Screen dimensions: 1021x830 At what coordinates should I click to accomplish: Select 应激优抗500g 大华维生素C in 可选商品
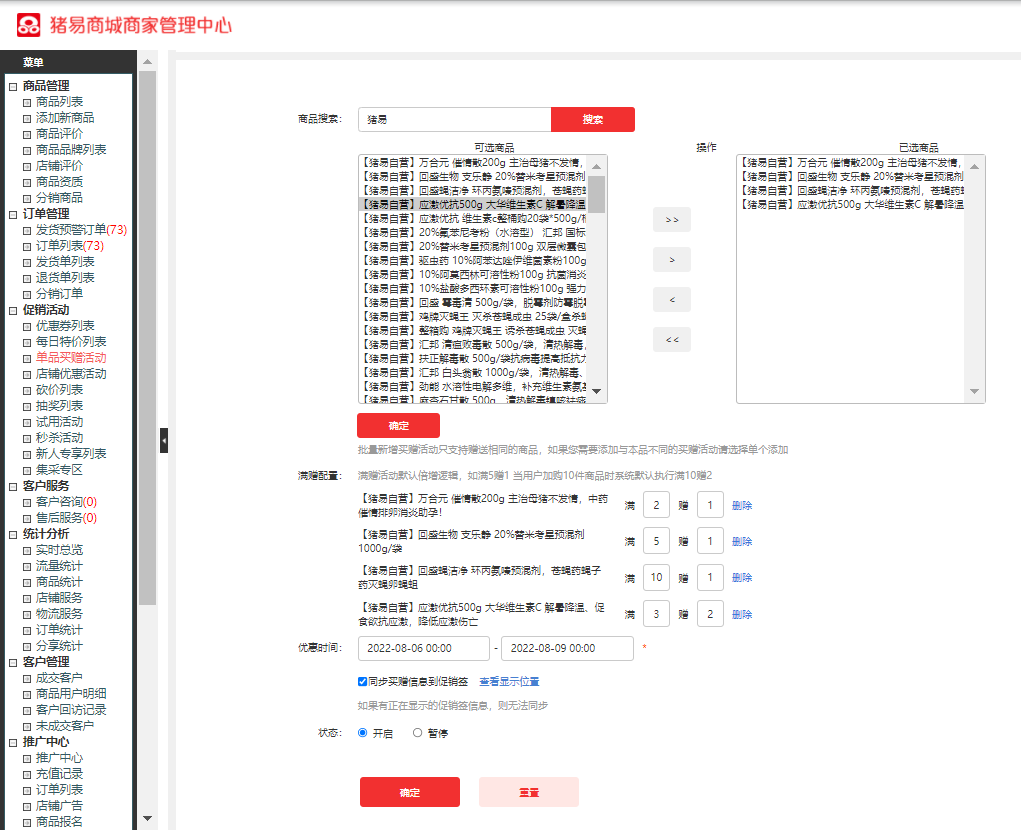tap(473, 204)
